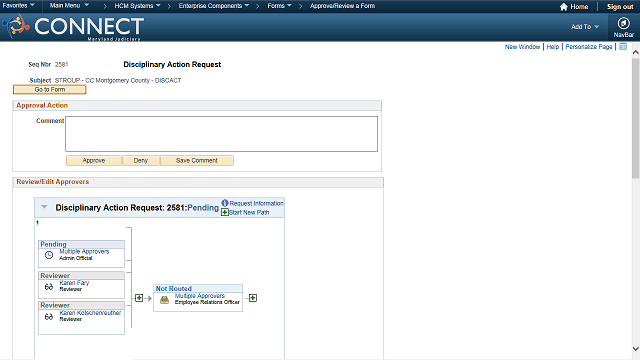Click the Not Routed step heading
The height and width of the screenshot is (360, 640).
pyautogui.click(x=173, y=288)
